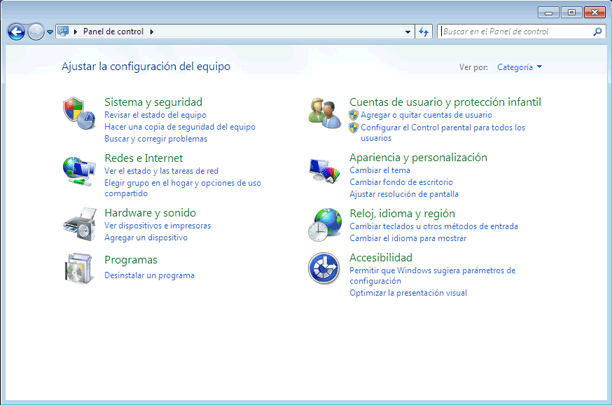
Task: Click the refresh button beside address bar
Action: pyautogui.click(x=424, y=32)
